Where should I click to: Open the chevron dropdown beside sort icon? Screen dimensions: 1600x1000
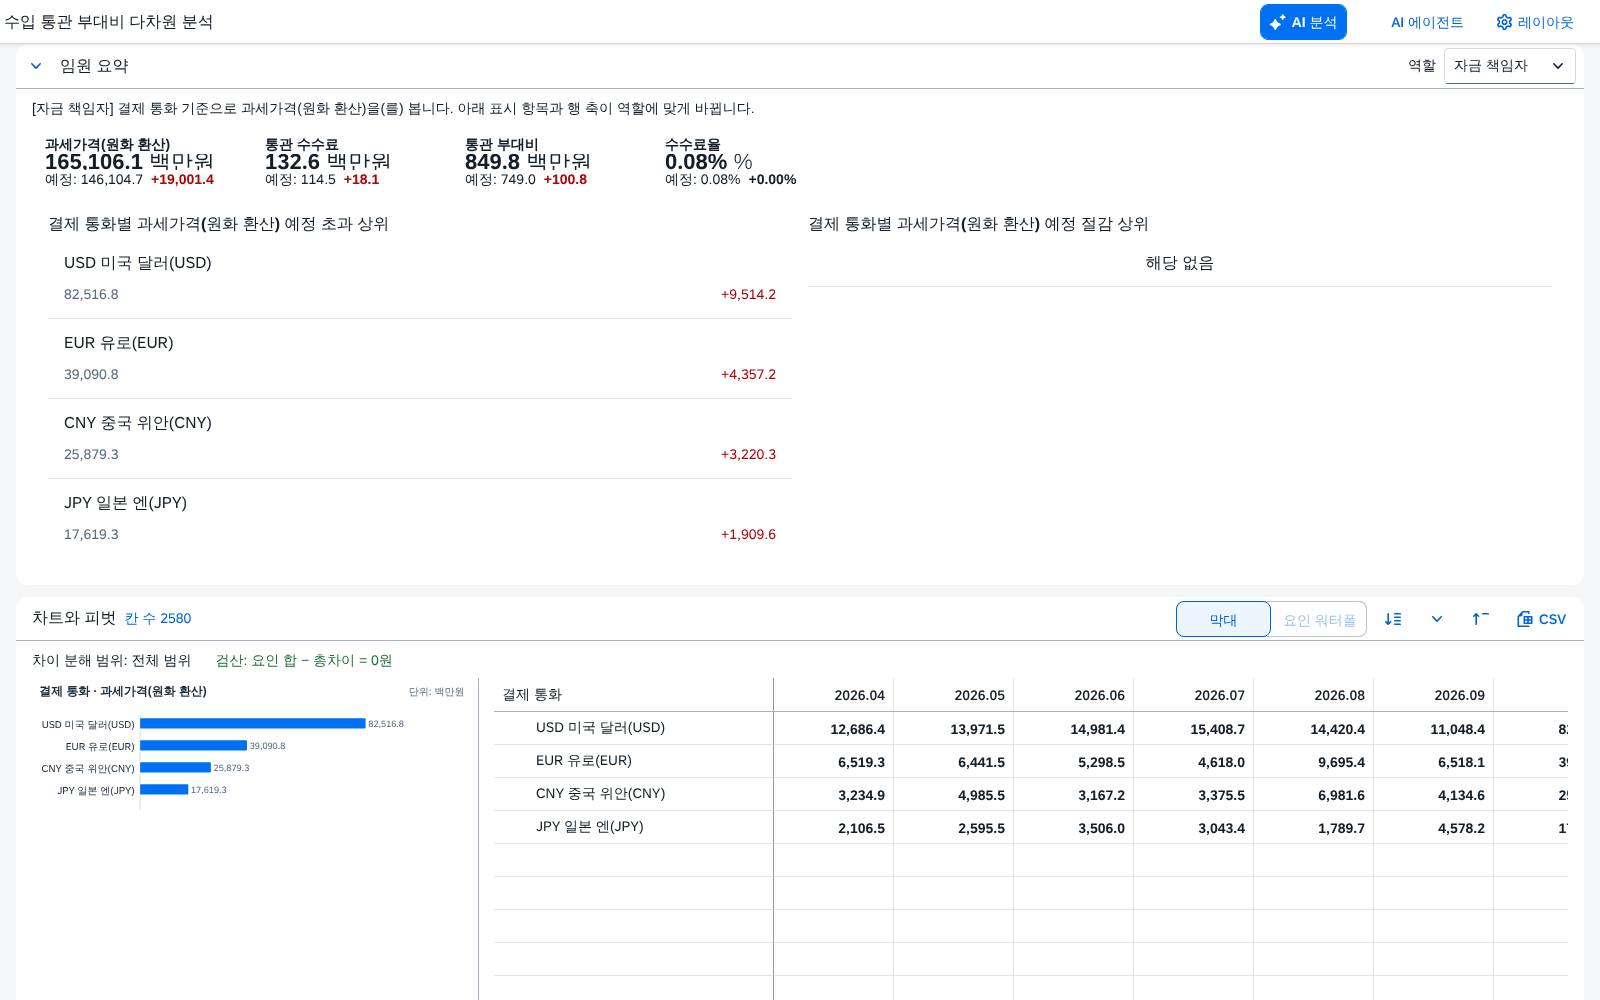click(x=1437, y=619)
